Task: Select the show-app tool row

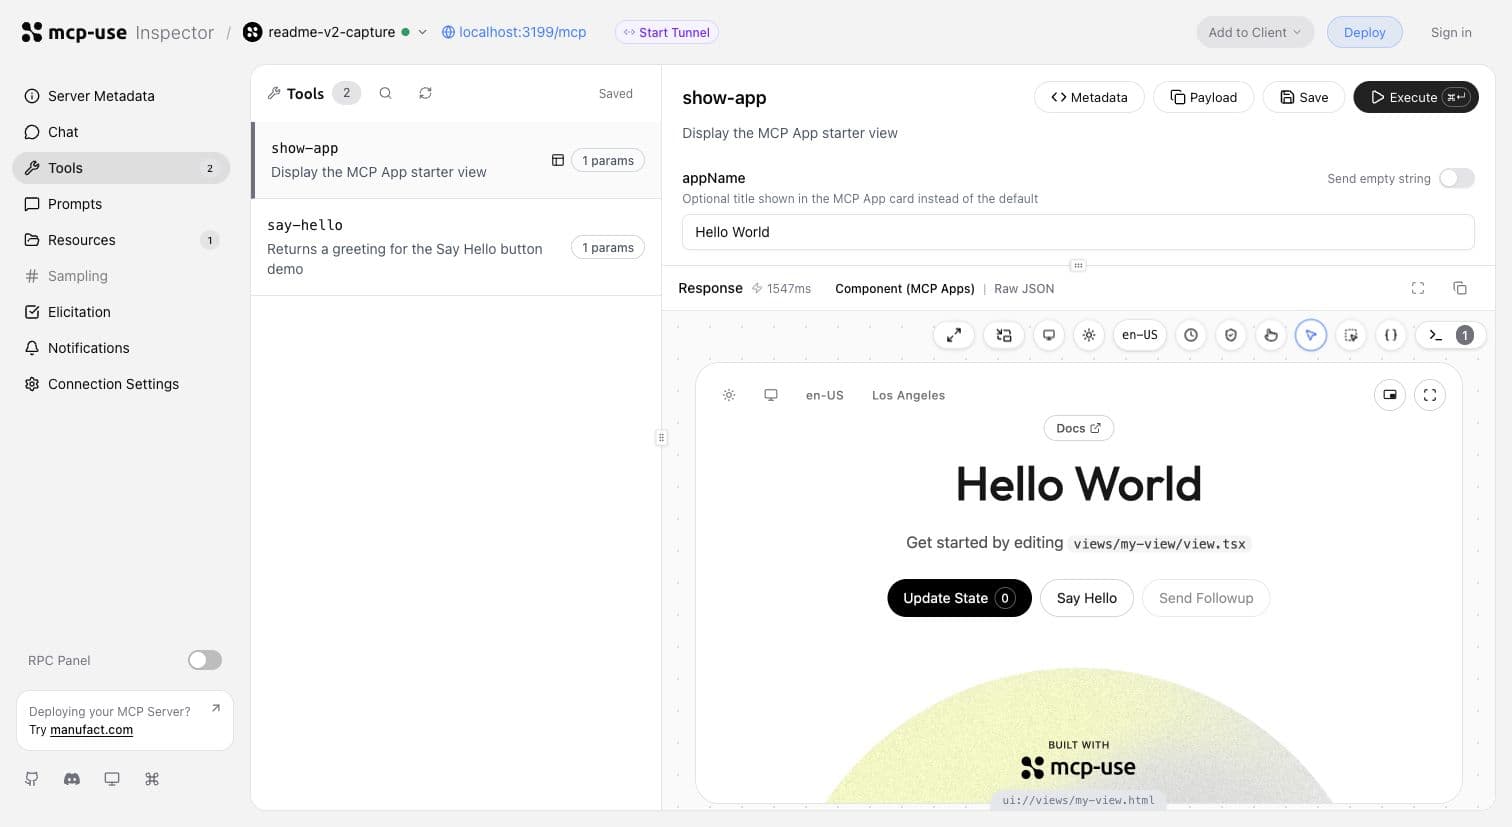Action: coord(456,160)
